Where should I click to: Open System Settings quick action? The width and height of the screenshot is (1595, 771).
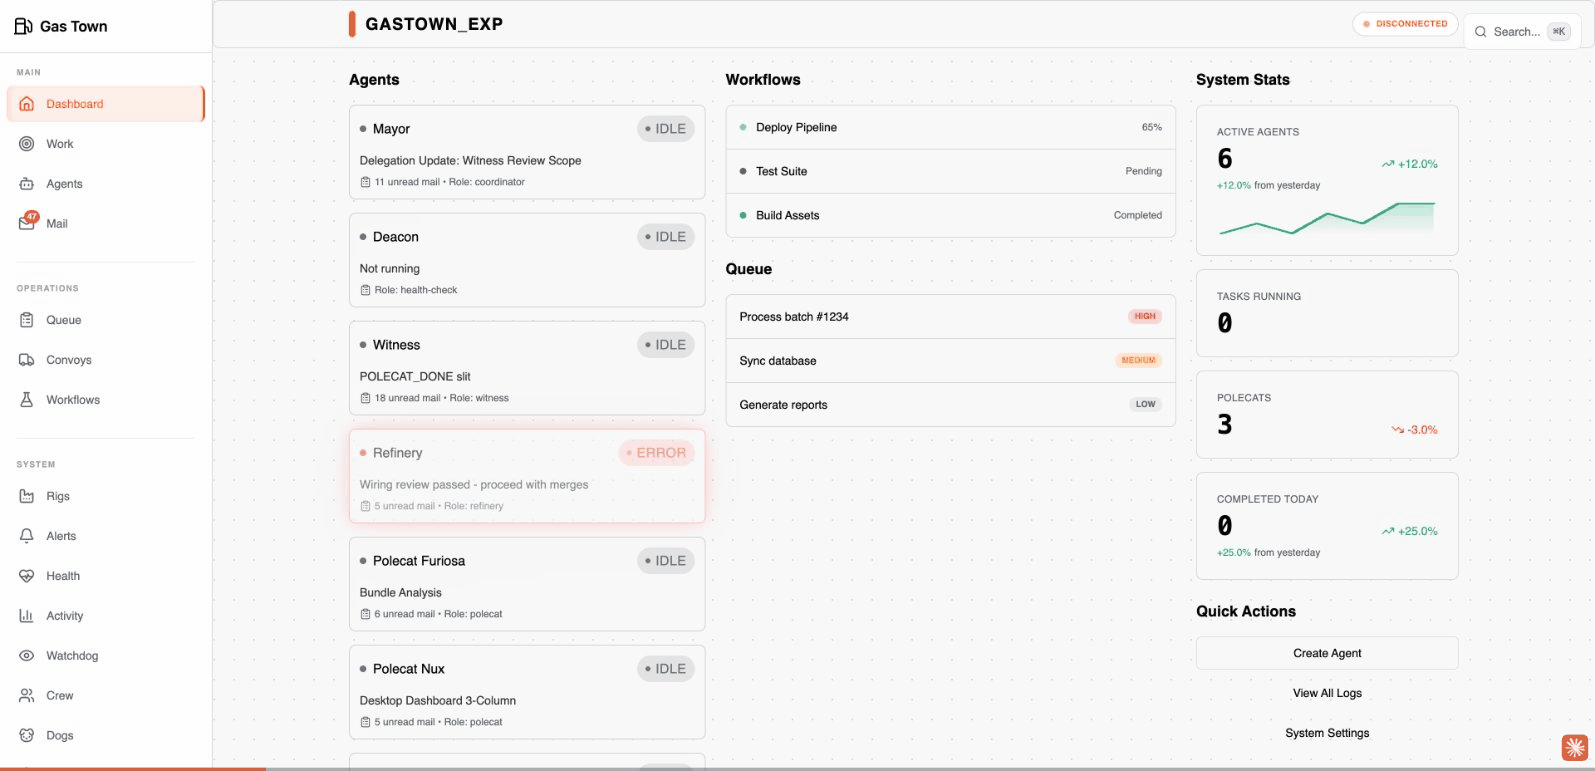tap(1327, 733)
